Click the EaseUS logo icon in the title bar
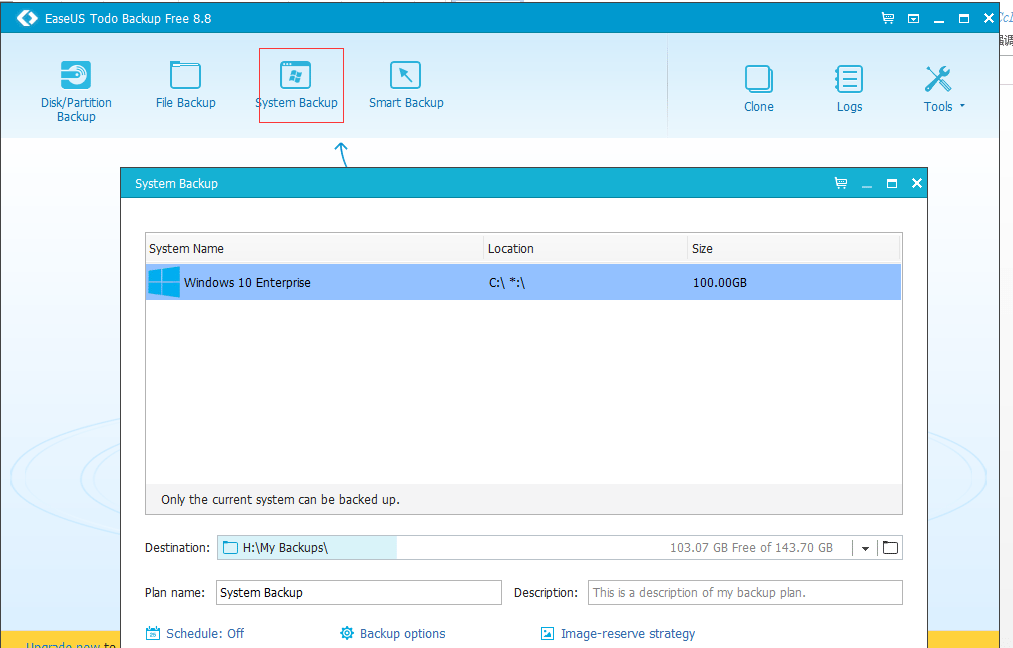This screenshot has width=1013, height=648. tap(26, 18)
